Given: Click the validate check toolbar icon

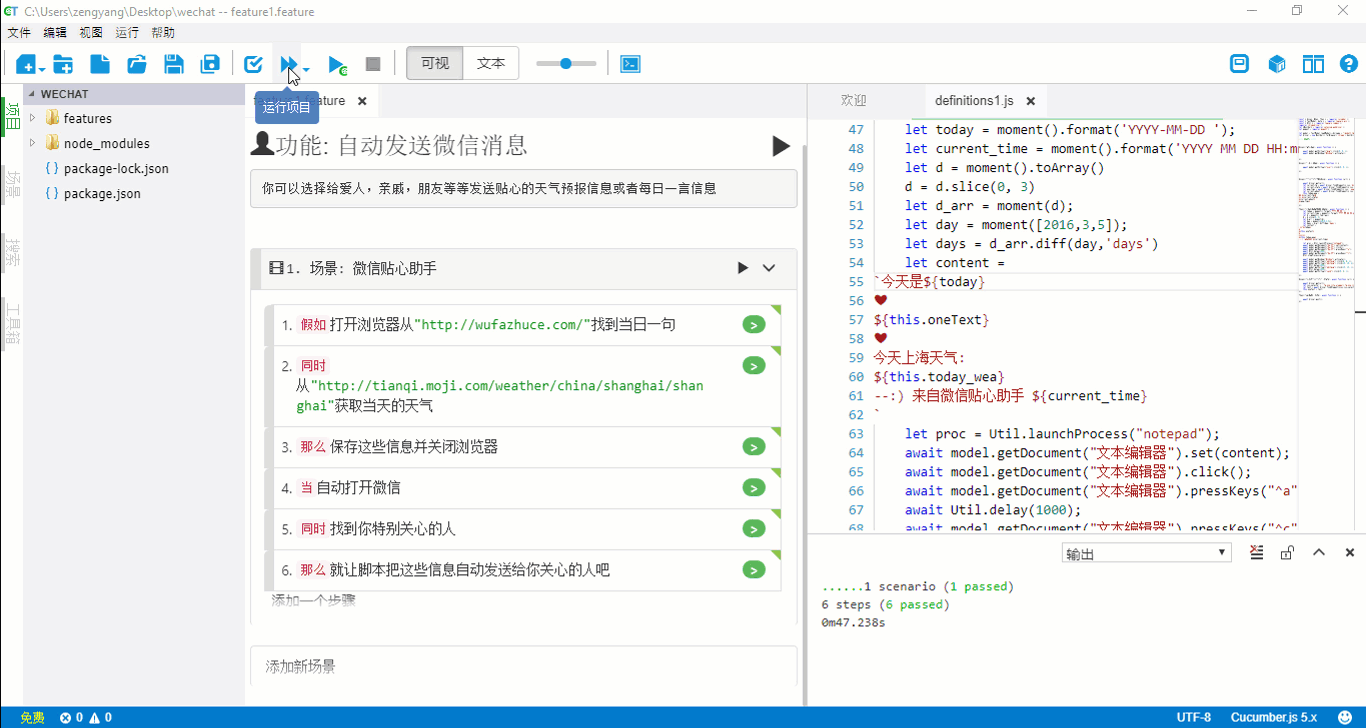Looking at the screenshot, I should click(254, 64).
